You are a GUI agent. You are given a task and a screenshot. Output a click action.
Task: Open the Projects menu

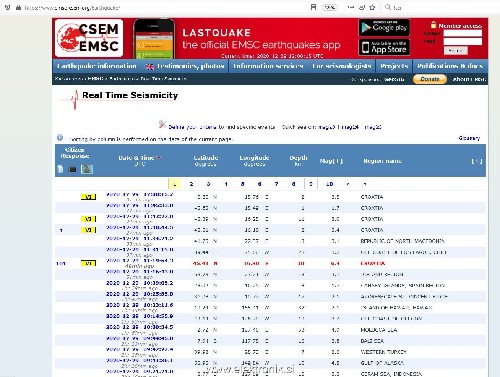tap(394, 66)
